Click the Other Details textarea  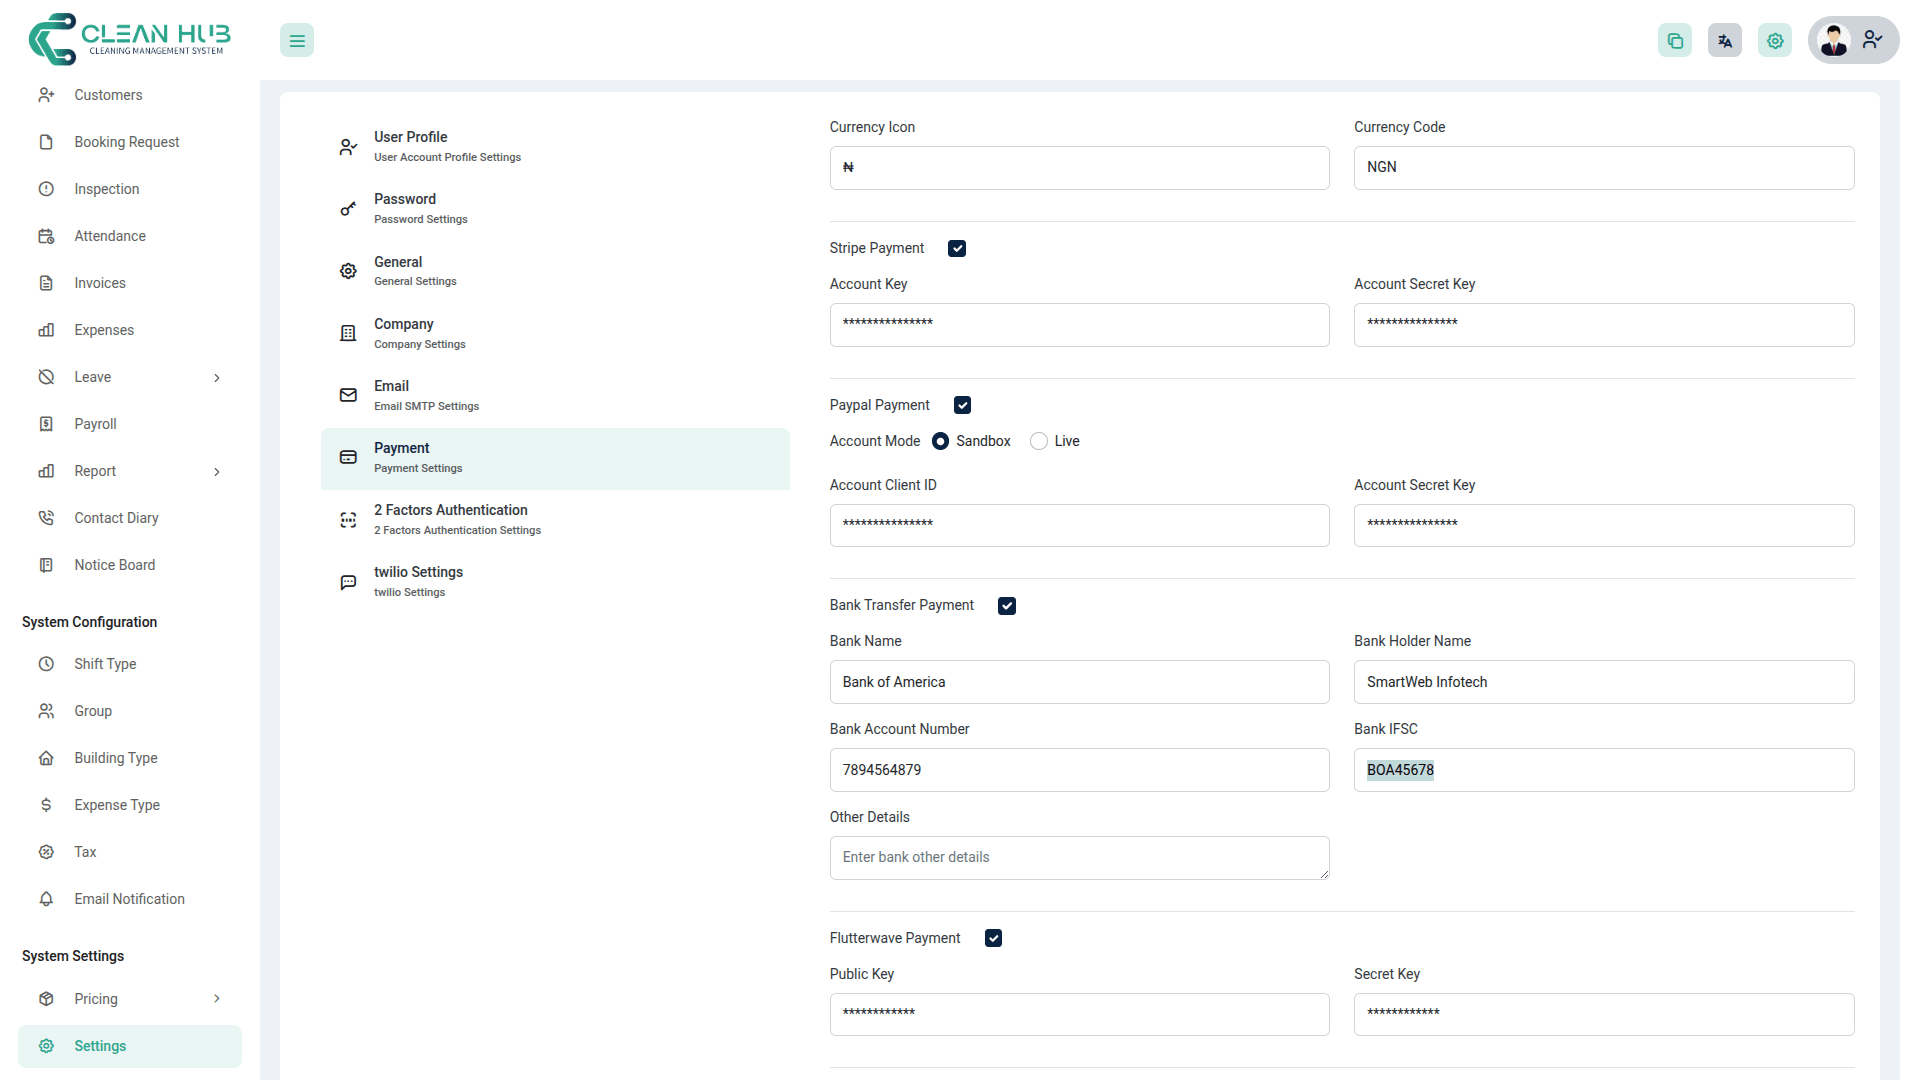pyautogui.click(x=1079, y=858)
